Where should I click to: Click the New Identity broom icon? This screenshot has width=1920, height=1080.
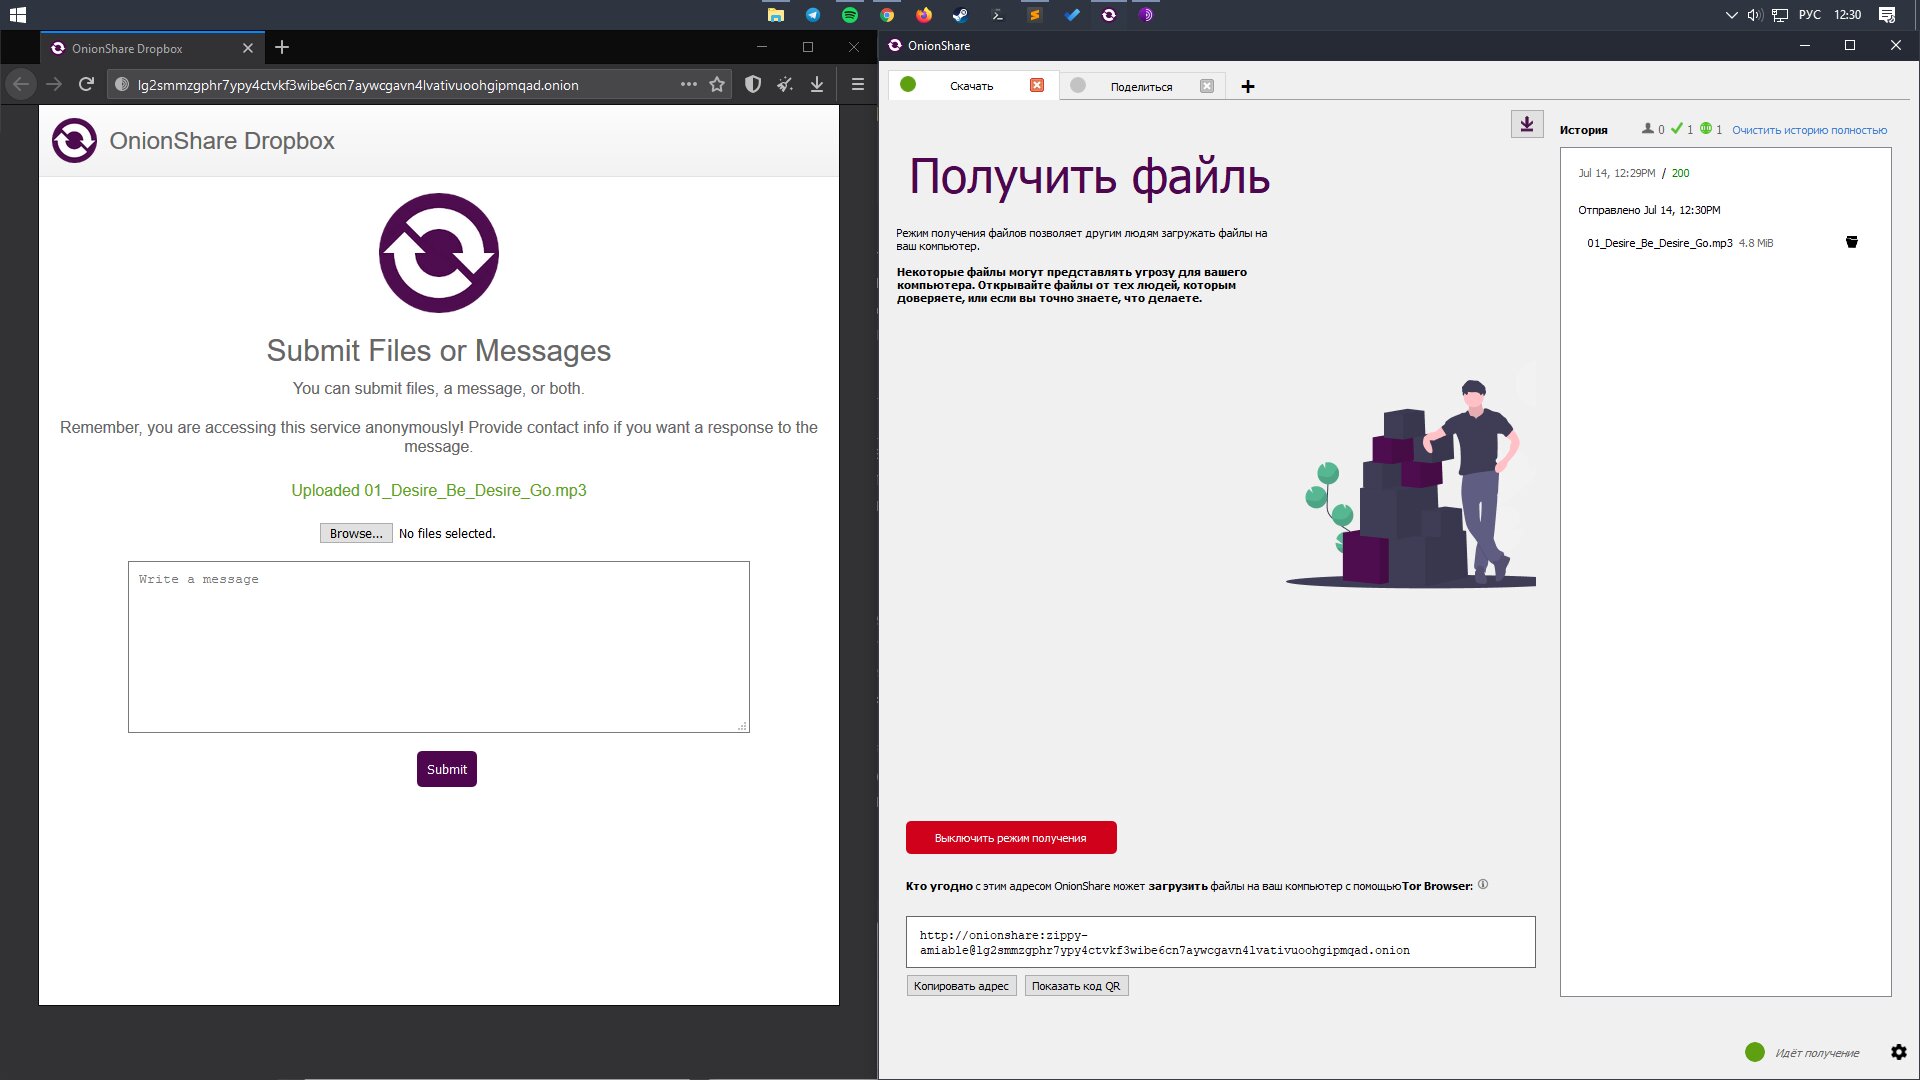pyautogui.click(x=785, y=85)
